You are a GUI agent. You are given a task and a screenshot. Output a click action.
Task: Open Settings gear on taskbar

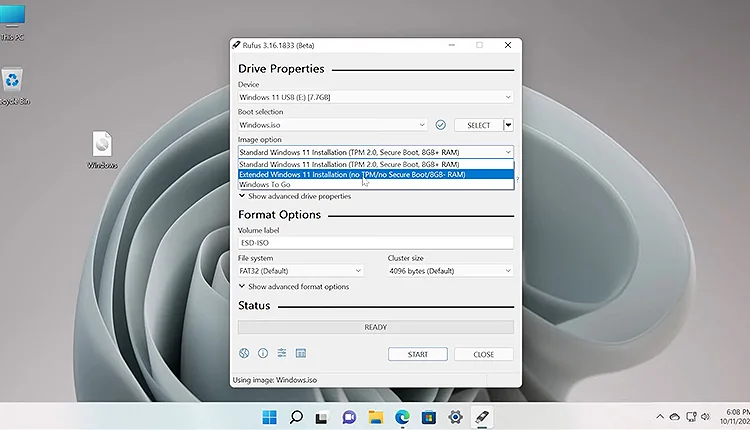tap(455, 417)
